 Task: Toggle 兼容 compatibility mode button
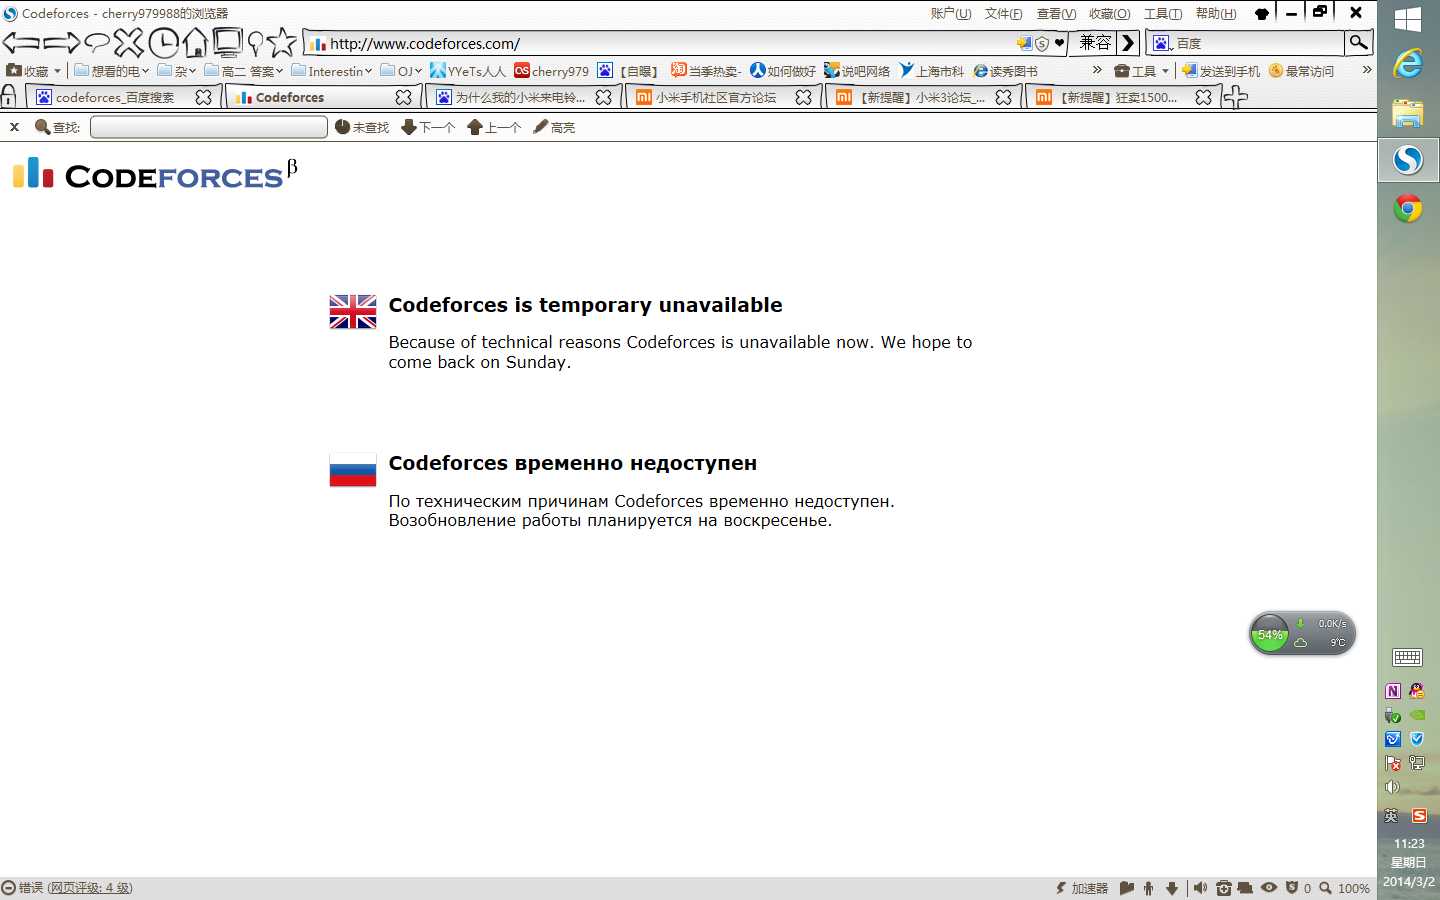point(1094,43)
